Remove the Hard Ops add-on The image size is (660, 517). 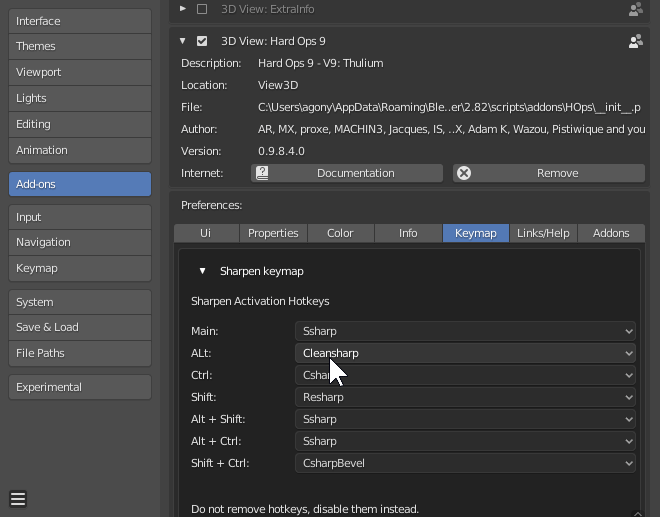coord(548,173)
